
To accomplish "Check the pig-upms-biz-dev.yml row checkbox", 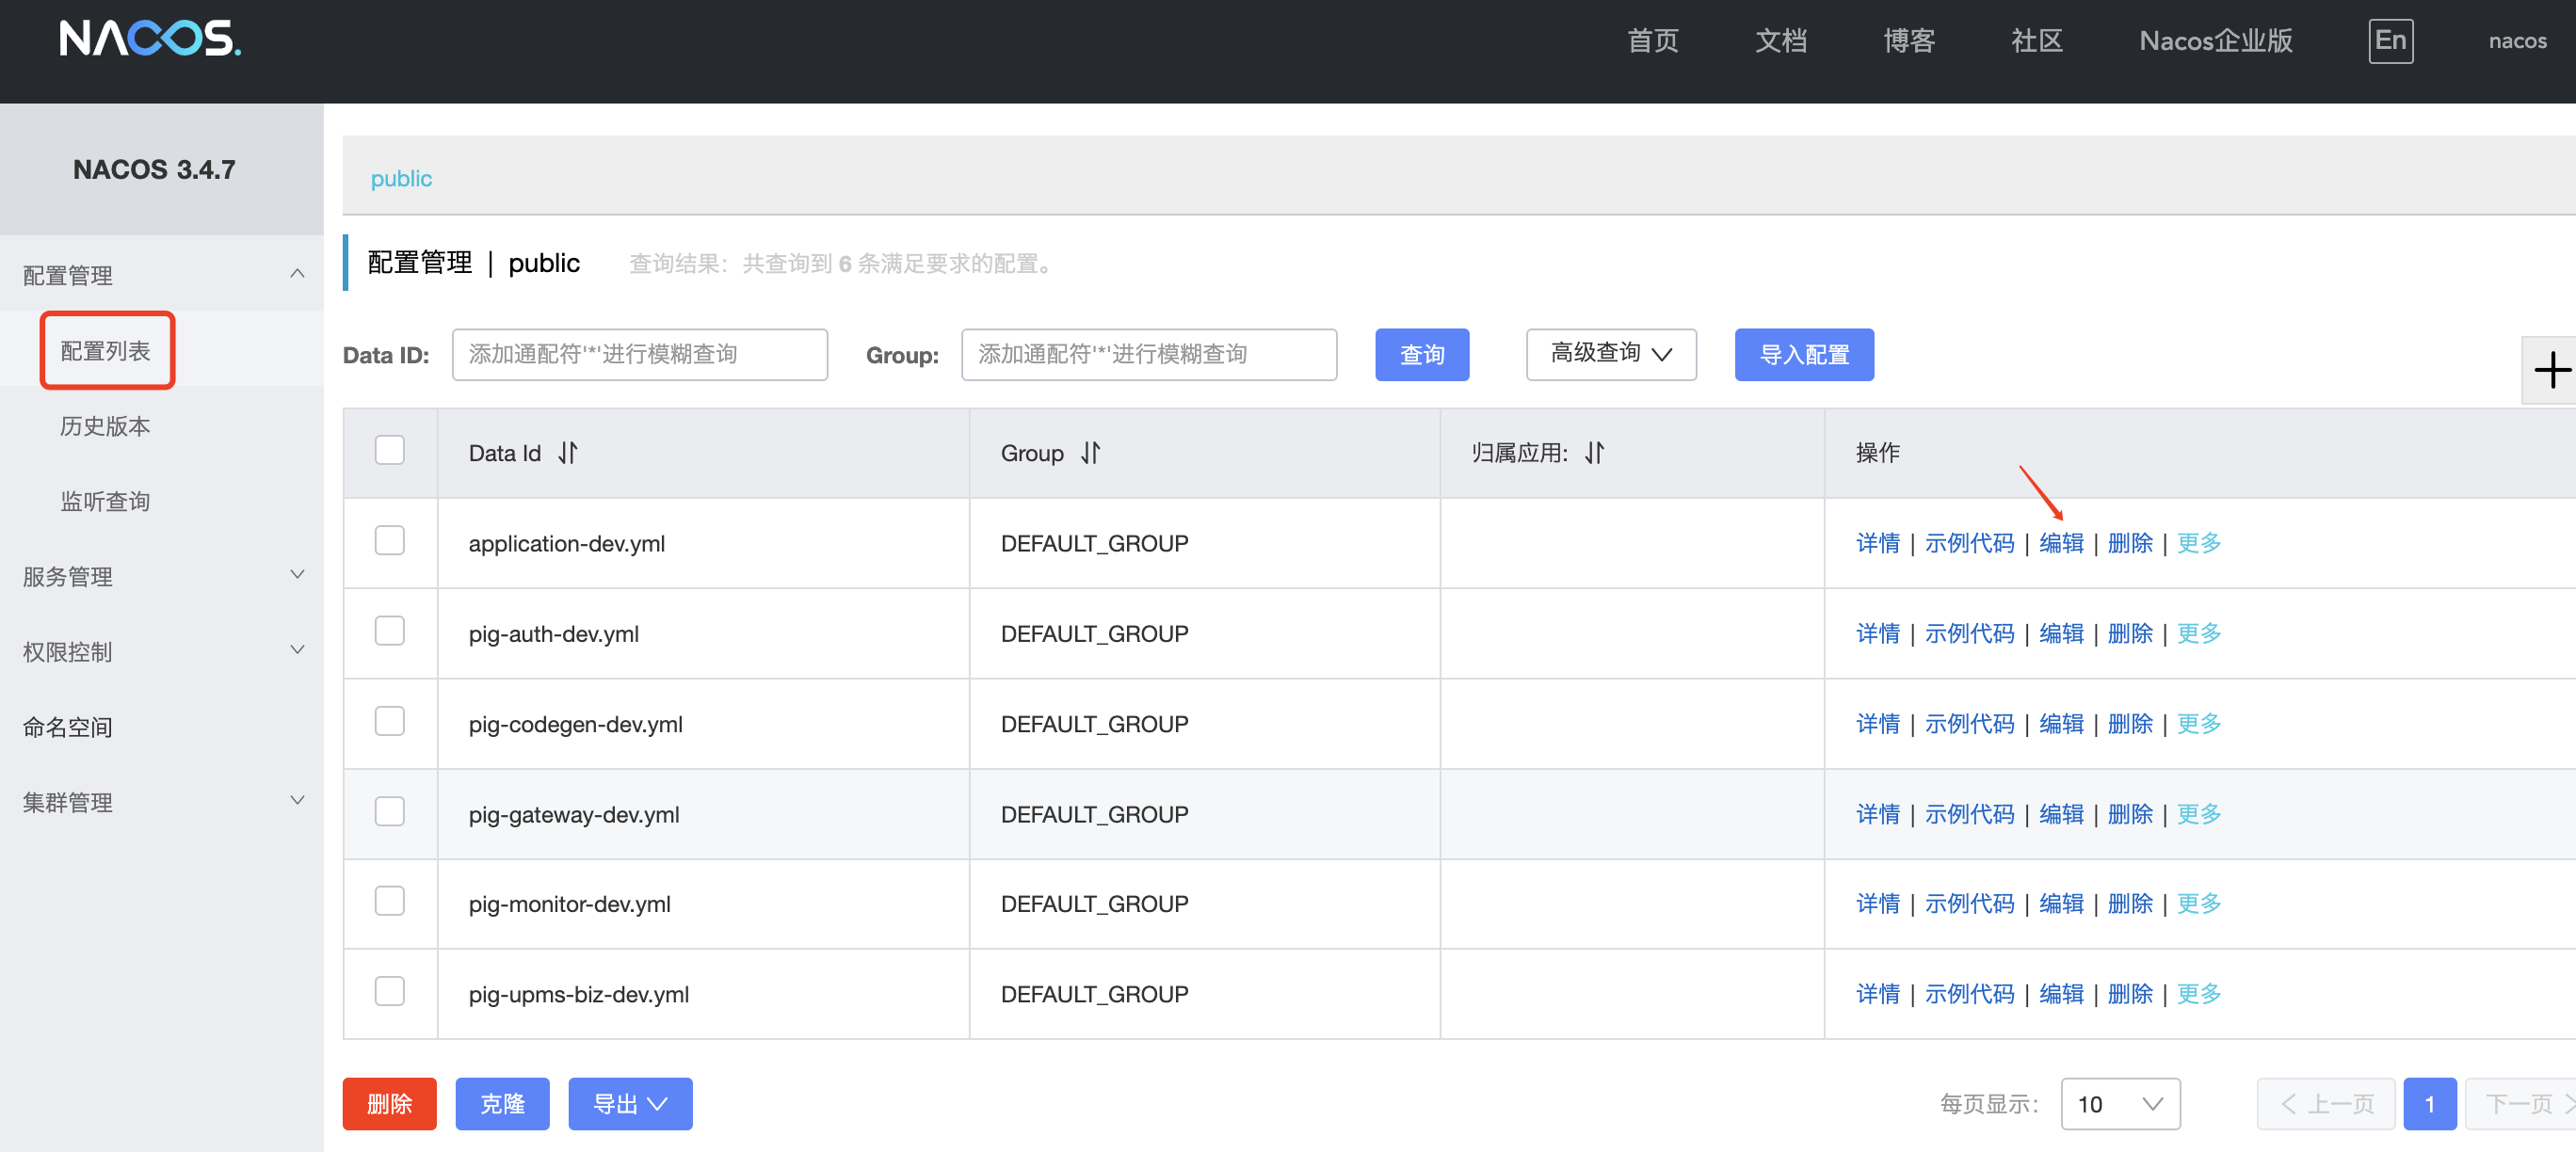I will (390, 991).
